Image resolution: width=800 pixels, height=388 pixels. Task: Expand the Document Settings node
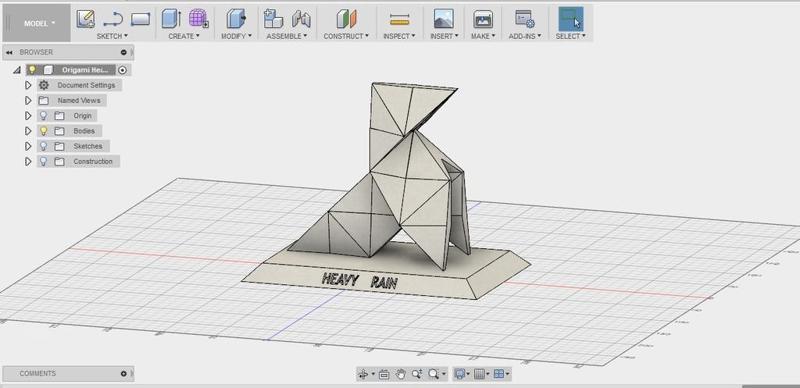pos(29,85)
